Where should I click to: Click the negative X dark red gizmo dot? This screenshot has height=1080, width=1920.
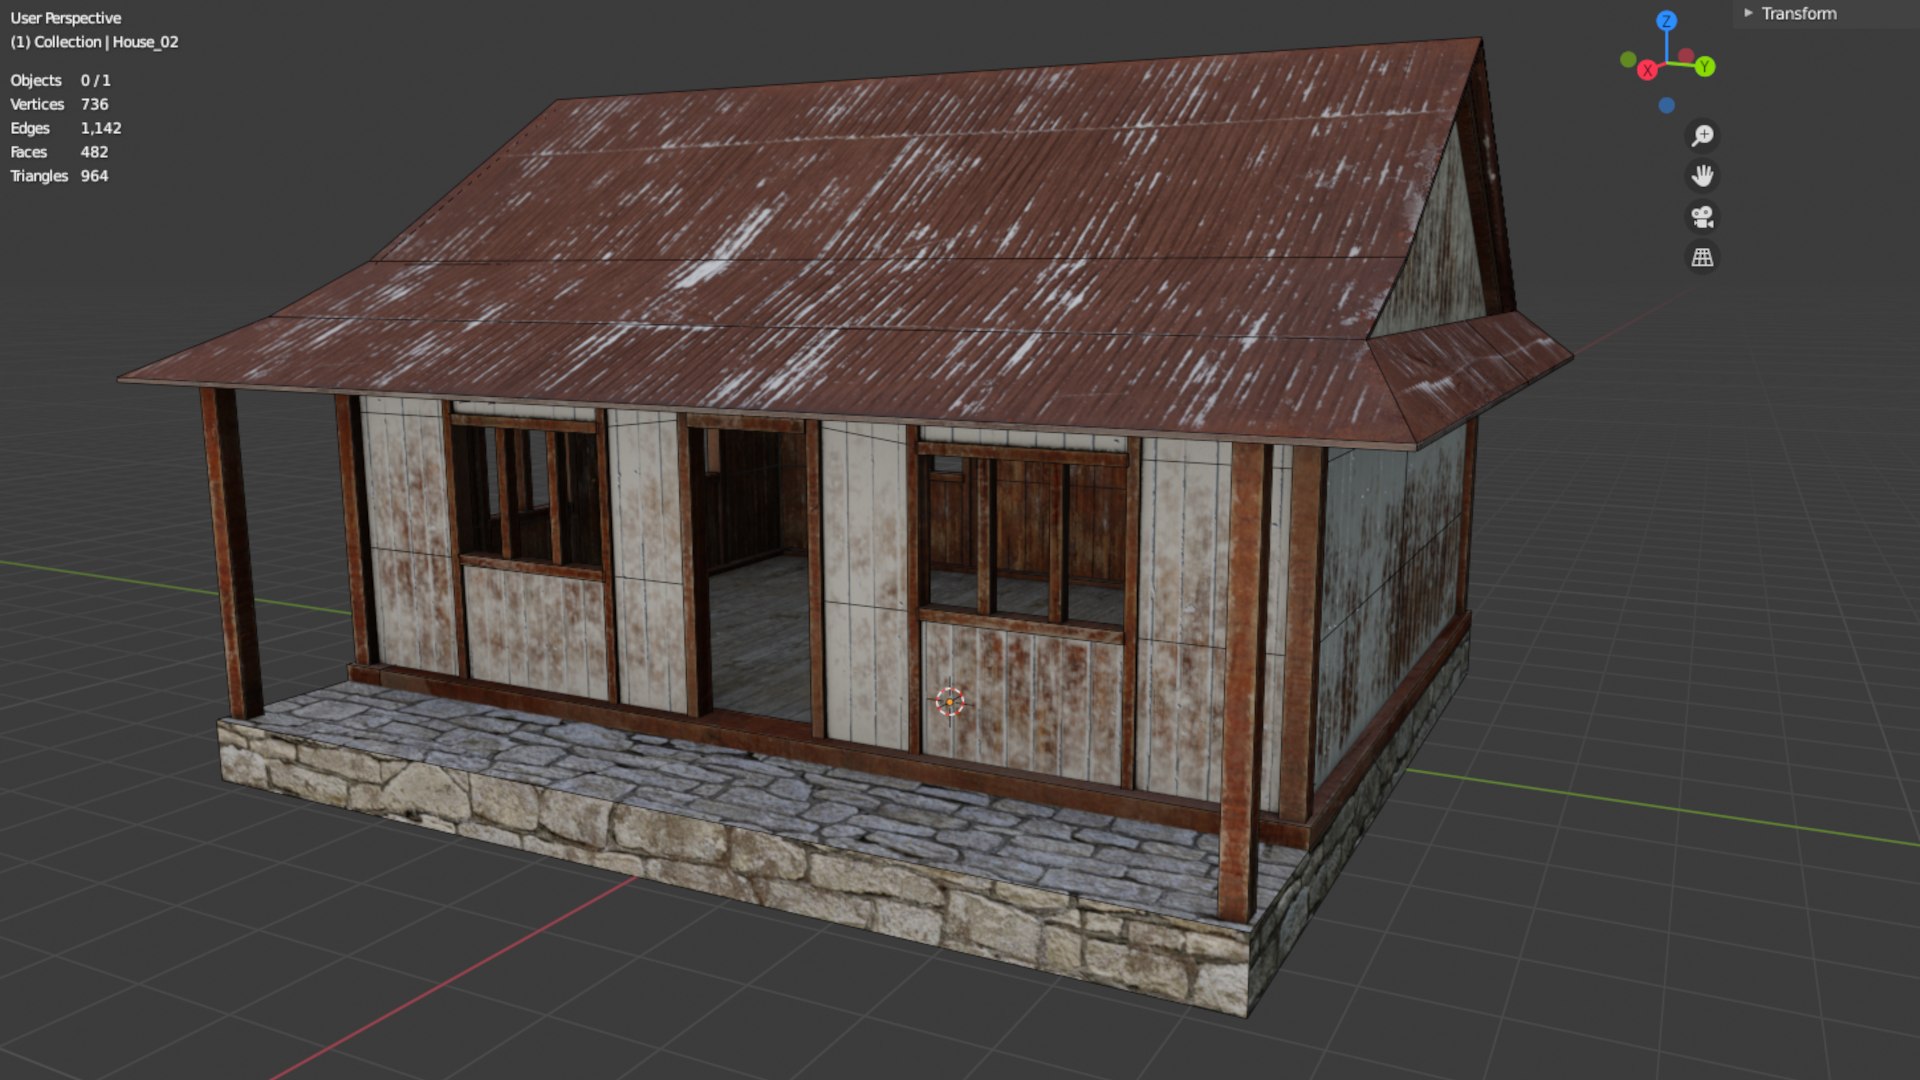pyautogui.click(x=1687, y=55)
